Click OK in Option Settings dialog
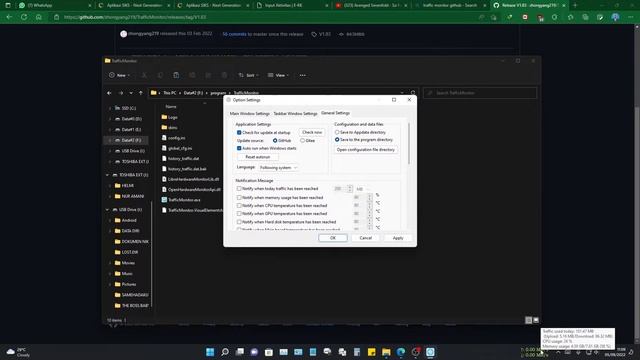 (333, 238)
